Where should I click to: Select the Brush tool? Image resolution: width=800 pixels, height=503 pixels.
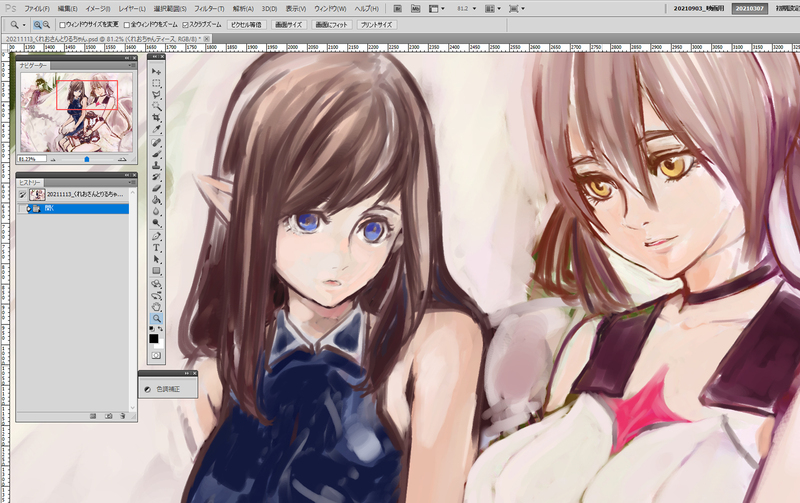(x=157, y=154)
